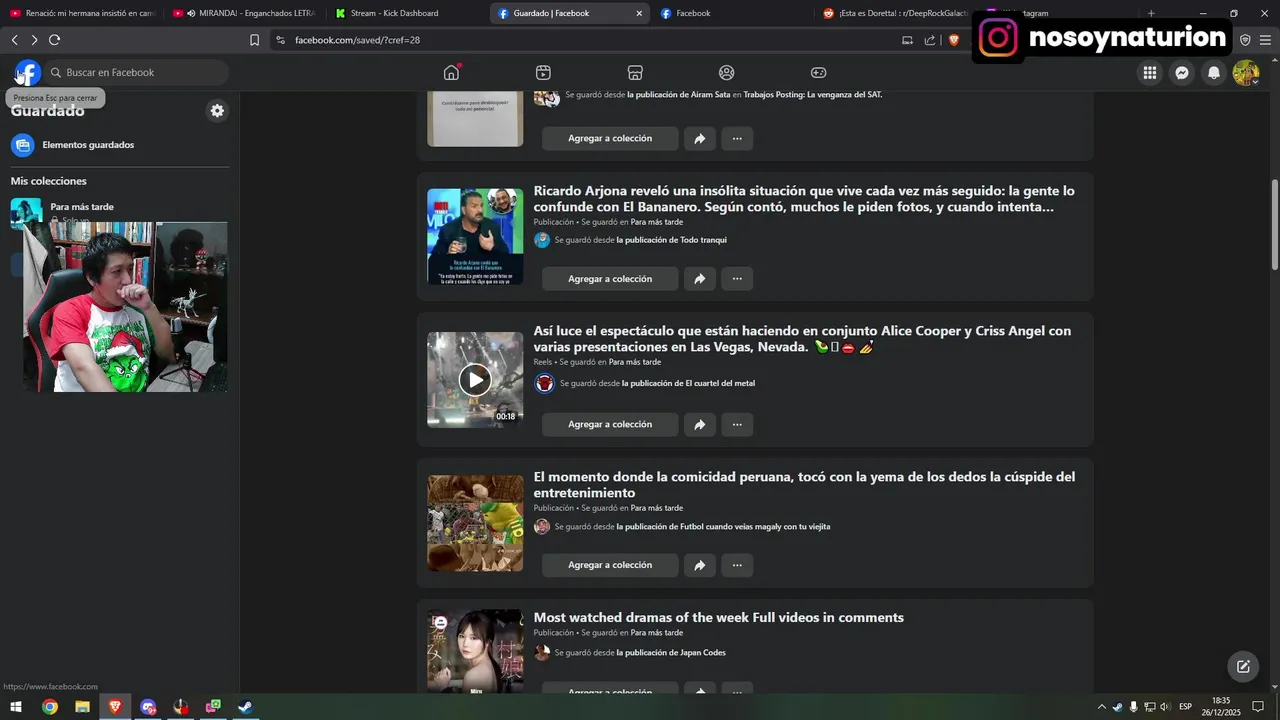This screenshot has height=720, width=1280.
Task: Click the page vertical scrollbar
Action: tap(1275, 224)
